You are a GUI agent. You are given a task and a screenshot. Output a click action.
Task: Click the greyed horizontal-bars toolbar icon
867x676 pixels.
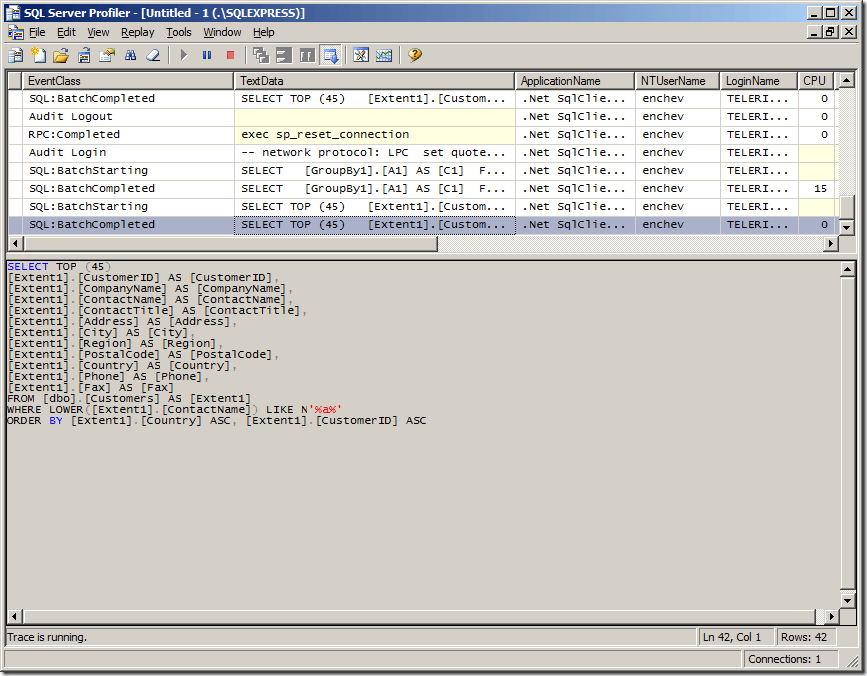click(284, 55)
